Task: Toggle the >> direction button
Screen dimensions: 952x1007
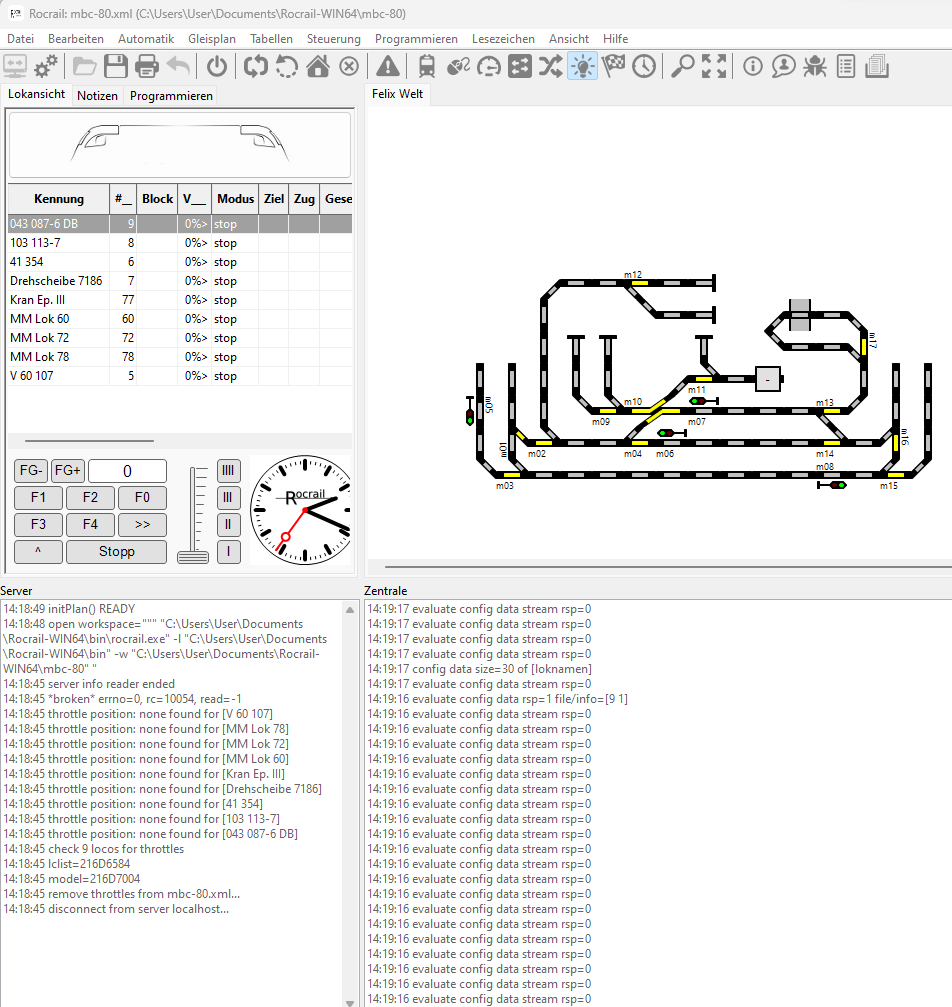Action: (142, 525)
